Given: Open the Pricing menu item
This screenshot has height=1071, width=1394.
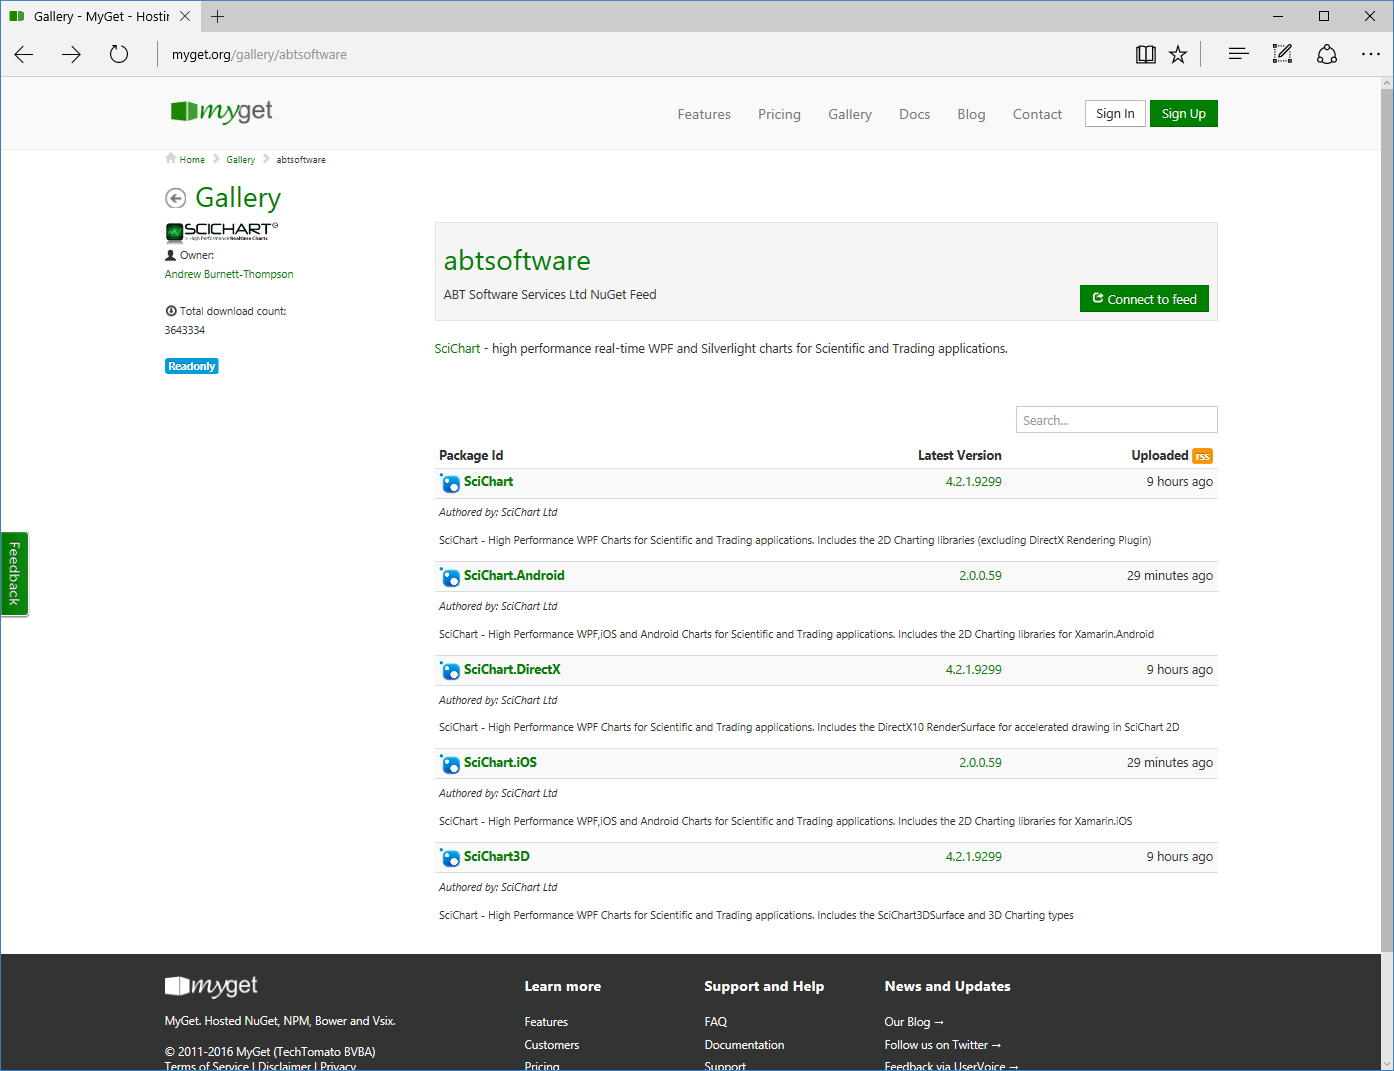Looking at the screenshot, I should tap(779, 115).
